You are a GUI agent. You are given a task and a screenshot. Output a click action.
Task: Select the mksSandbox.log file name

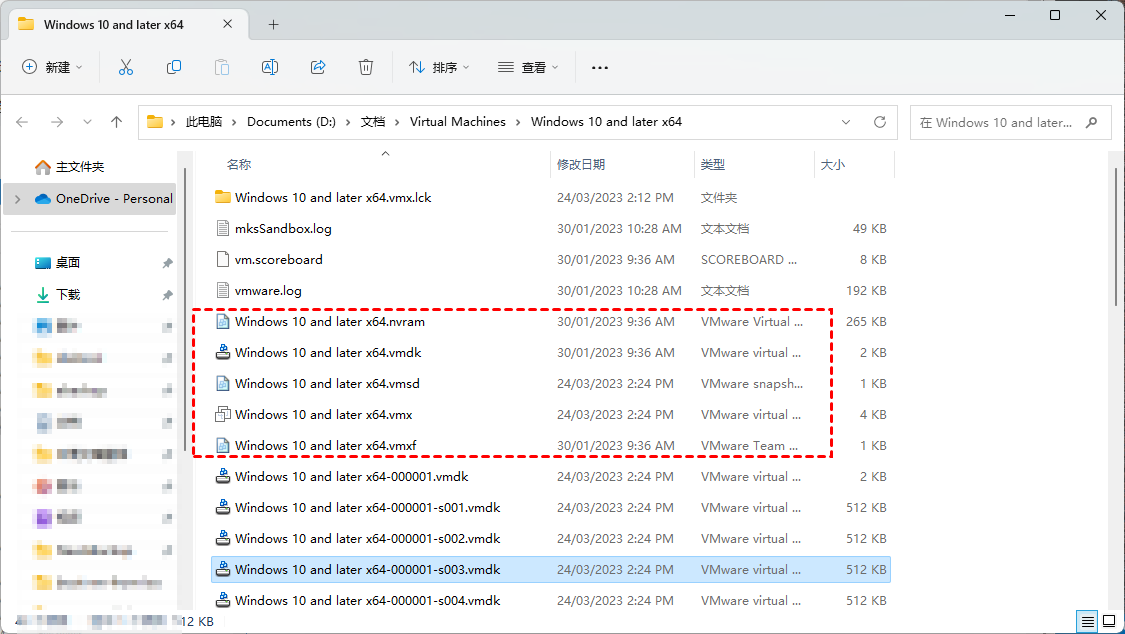(283, 228)
